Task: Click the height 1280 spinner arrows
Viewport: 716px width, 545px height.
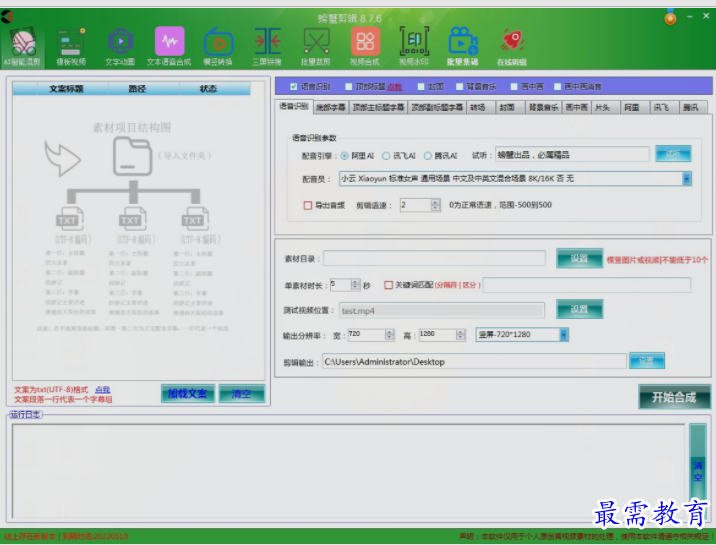Action: point(461,335)
